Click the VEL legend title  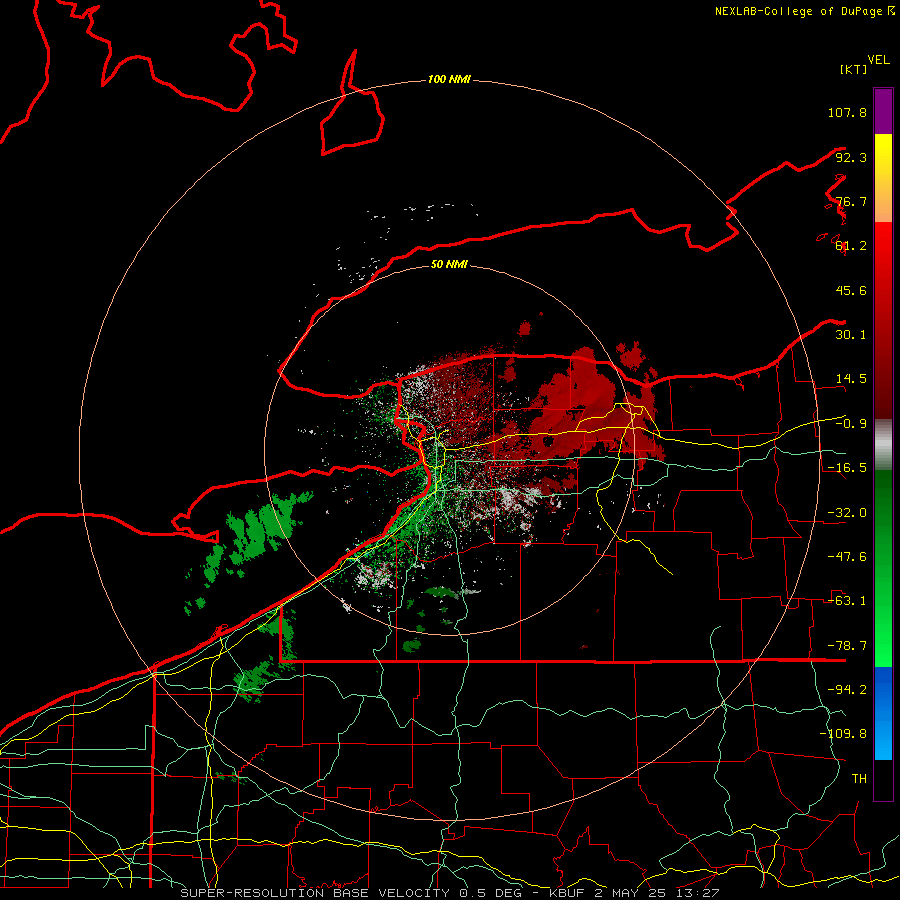878,60
